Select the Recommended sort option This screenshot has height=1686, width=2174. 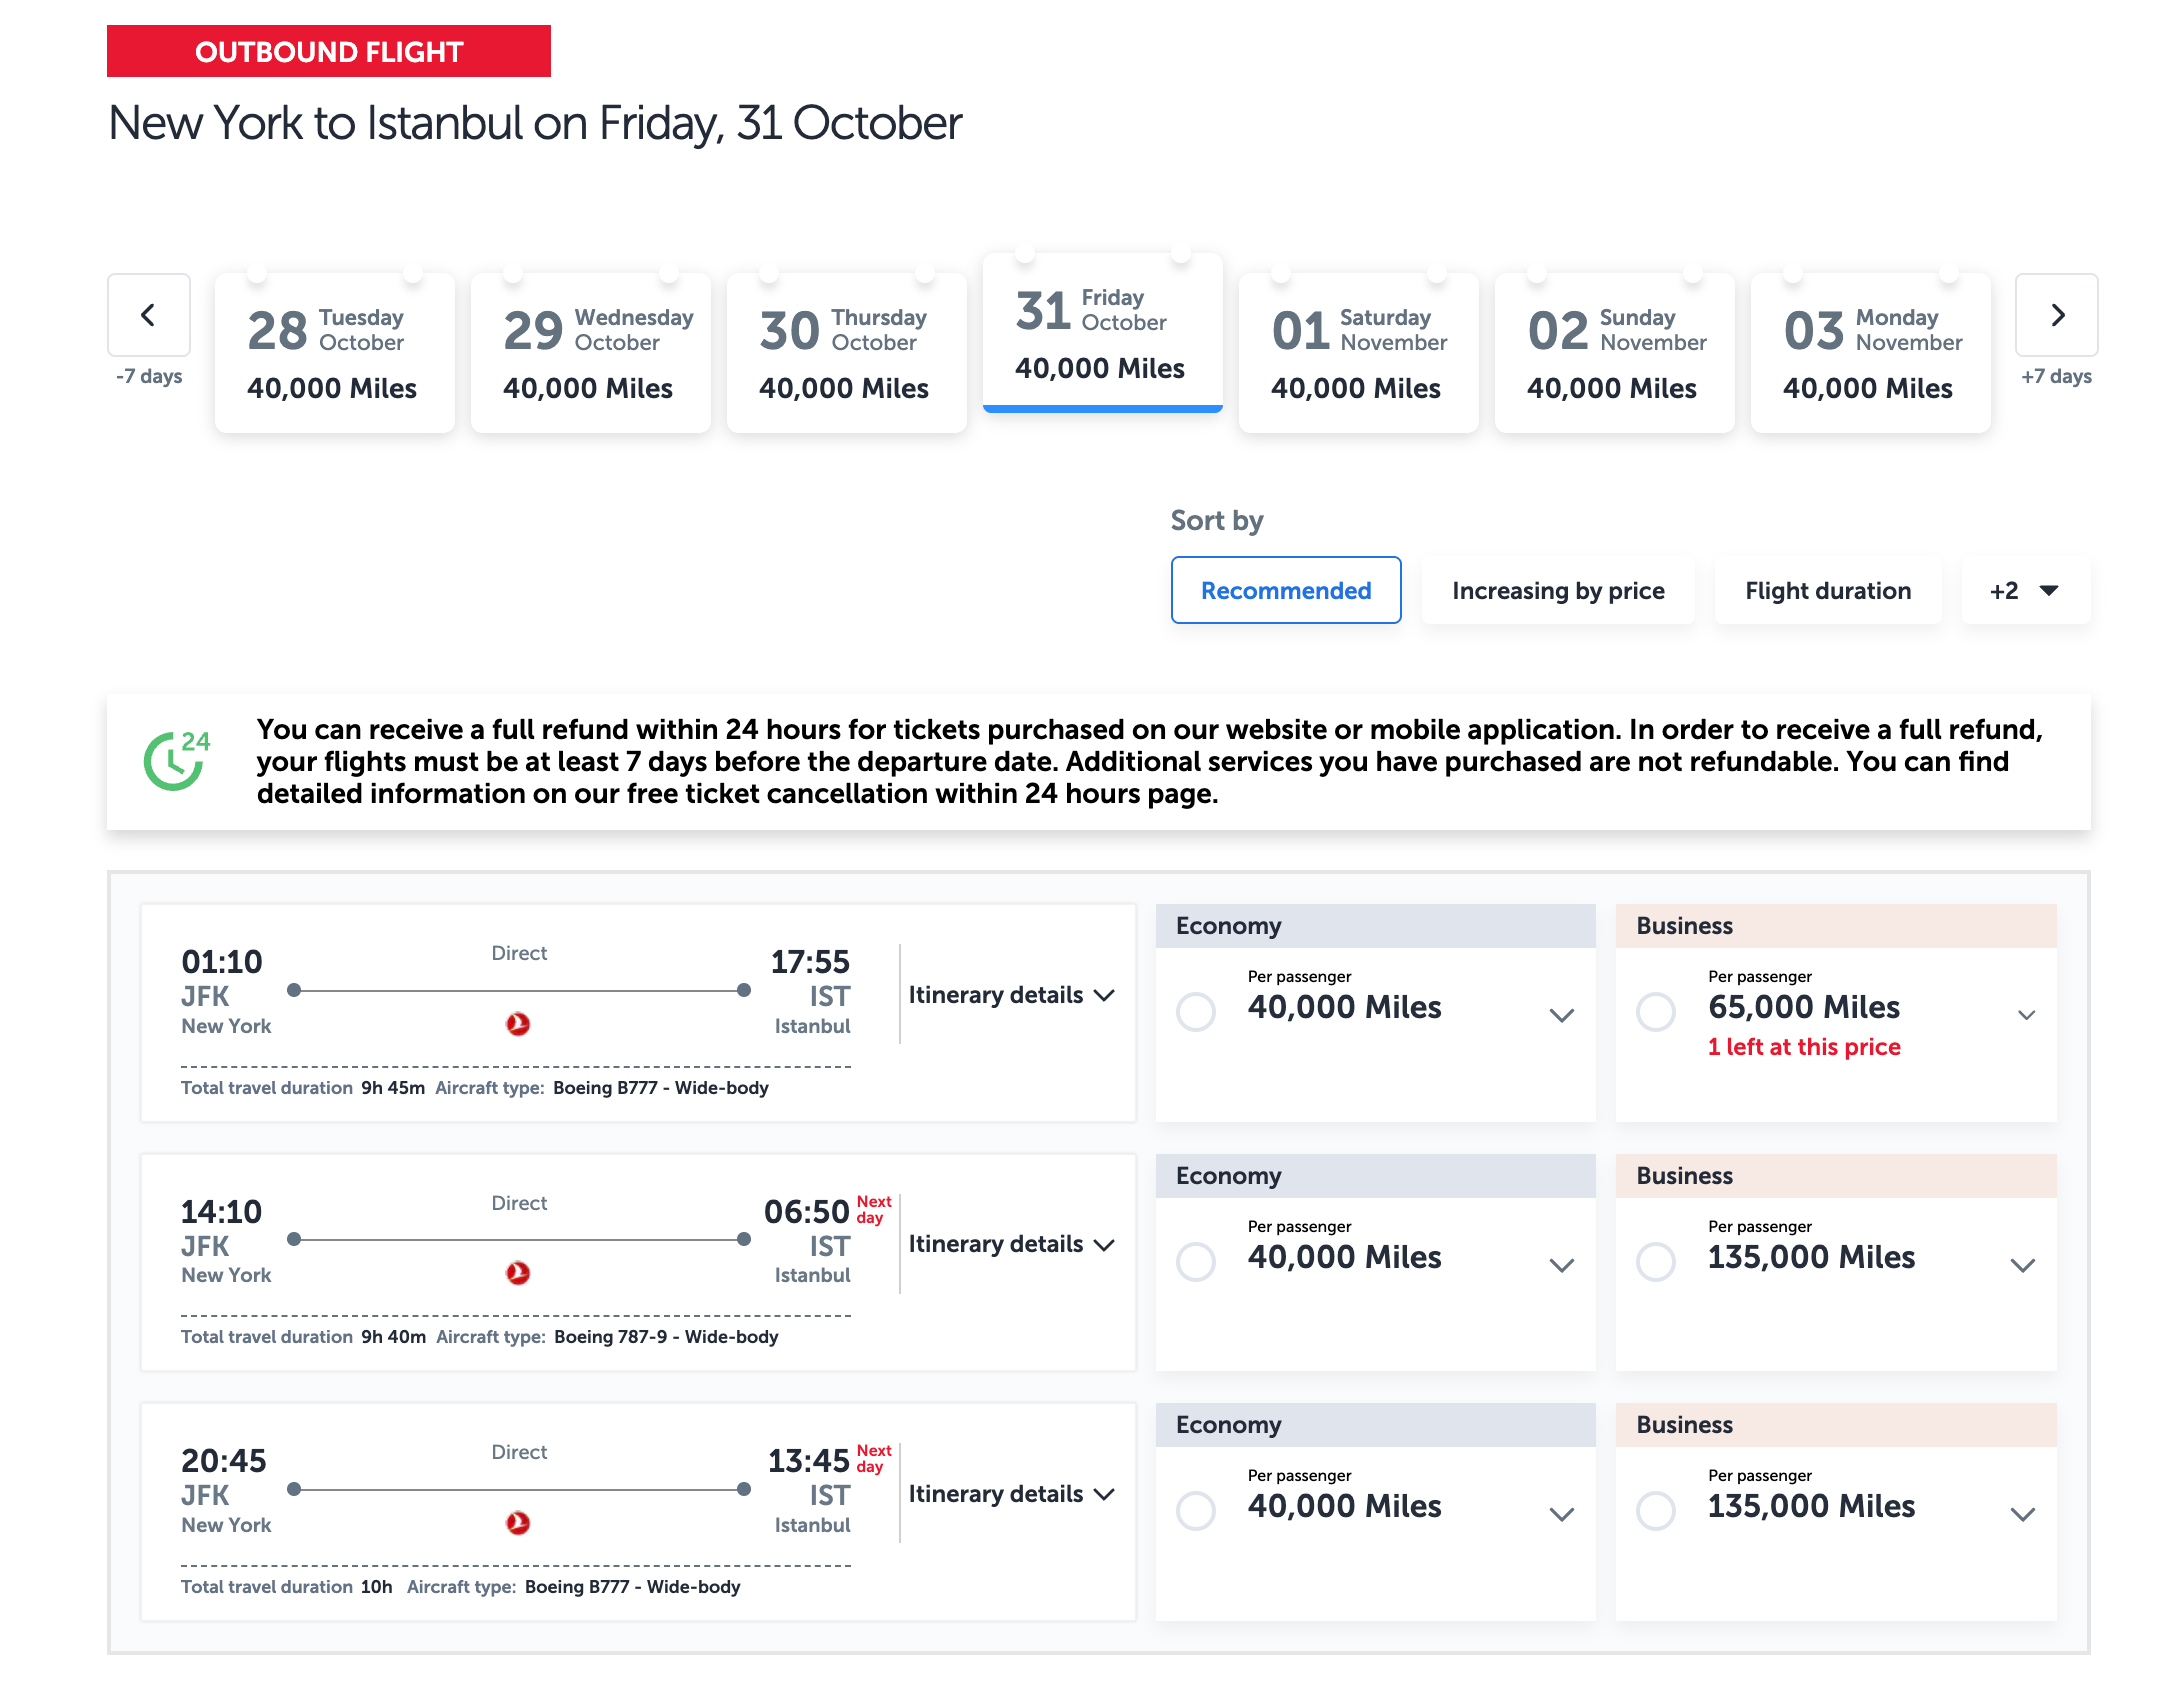pos(1286,590)
